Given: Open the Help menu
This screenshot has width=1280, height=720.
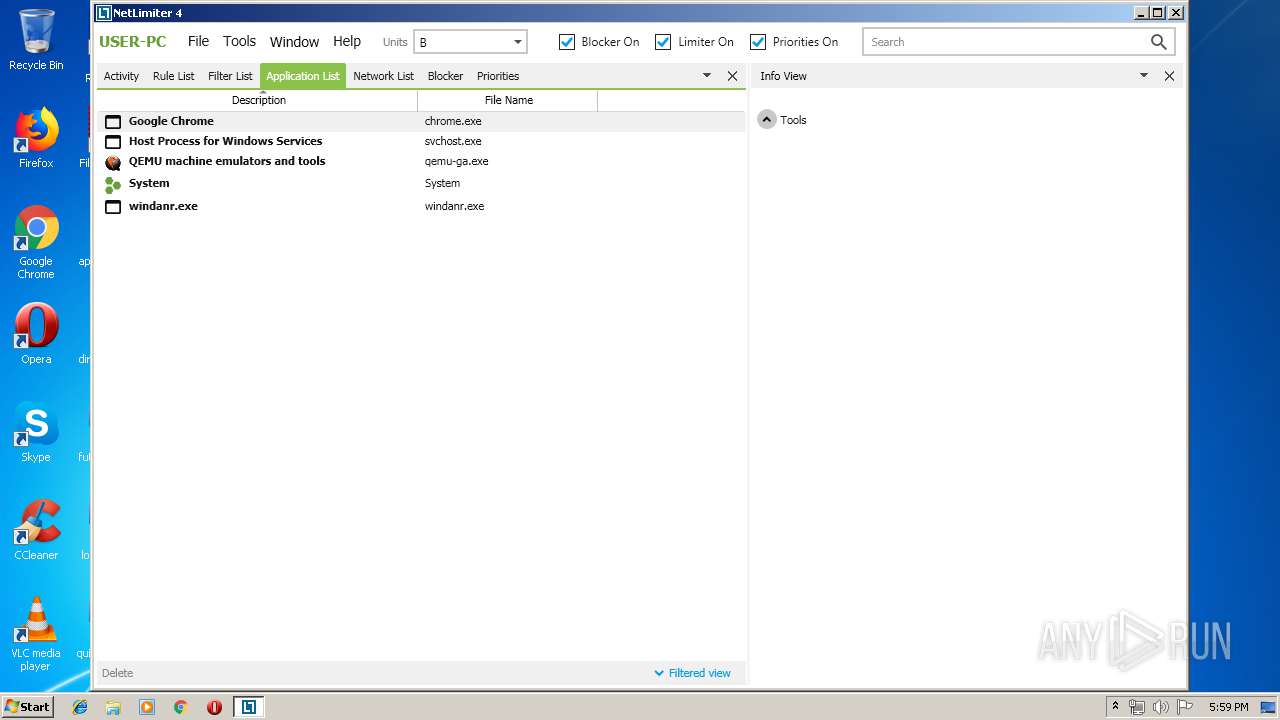Looking at the screenshot, I should (x=347, y=41).
